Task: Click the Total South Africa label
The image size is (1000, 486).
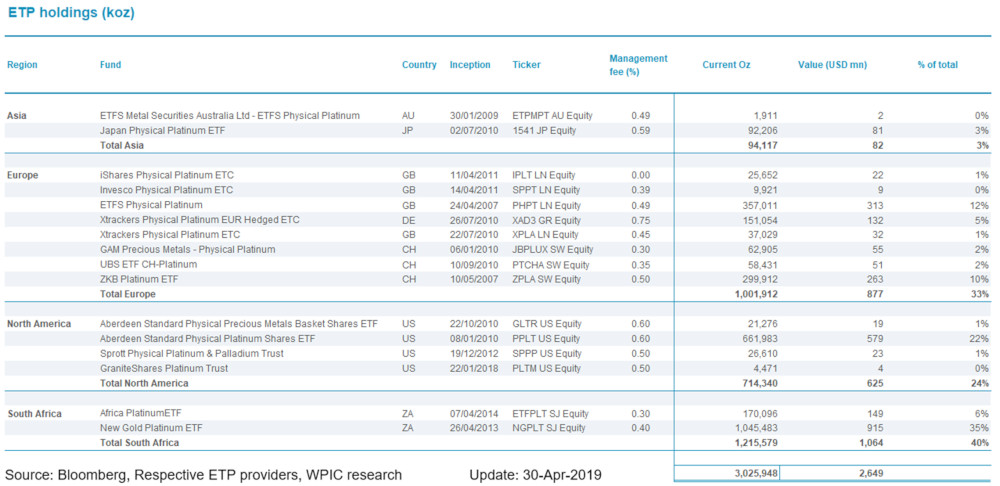Action: (140, 443)
